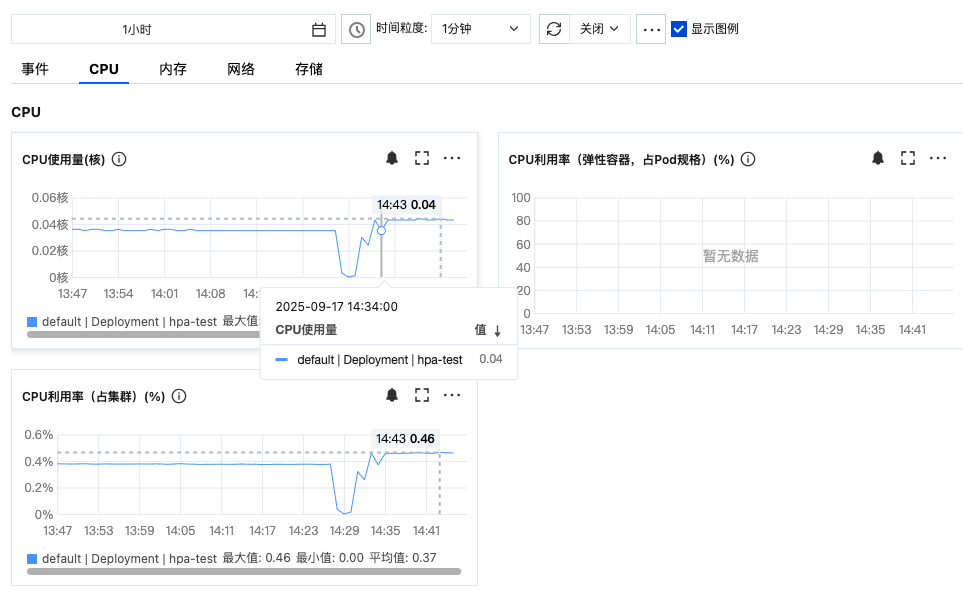Expand CPU使用量(核) chart to fullscreen
Image resolution: width=963 pixels, height=595 pixels.
point(422,158)
